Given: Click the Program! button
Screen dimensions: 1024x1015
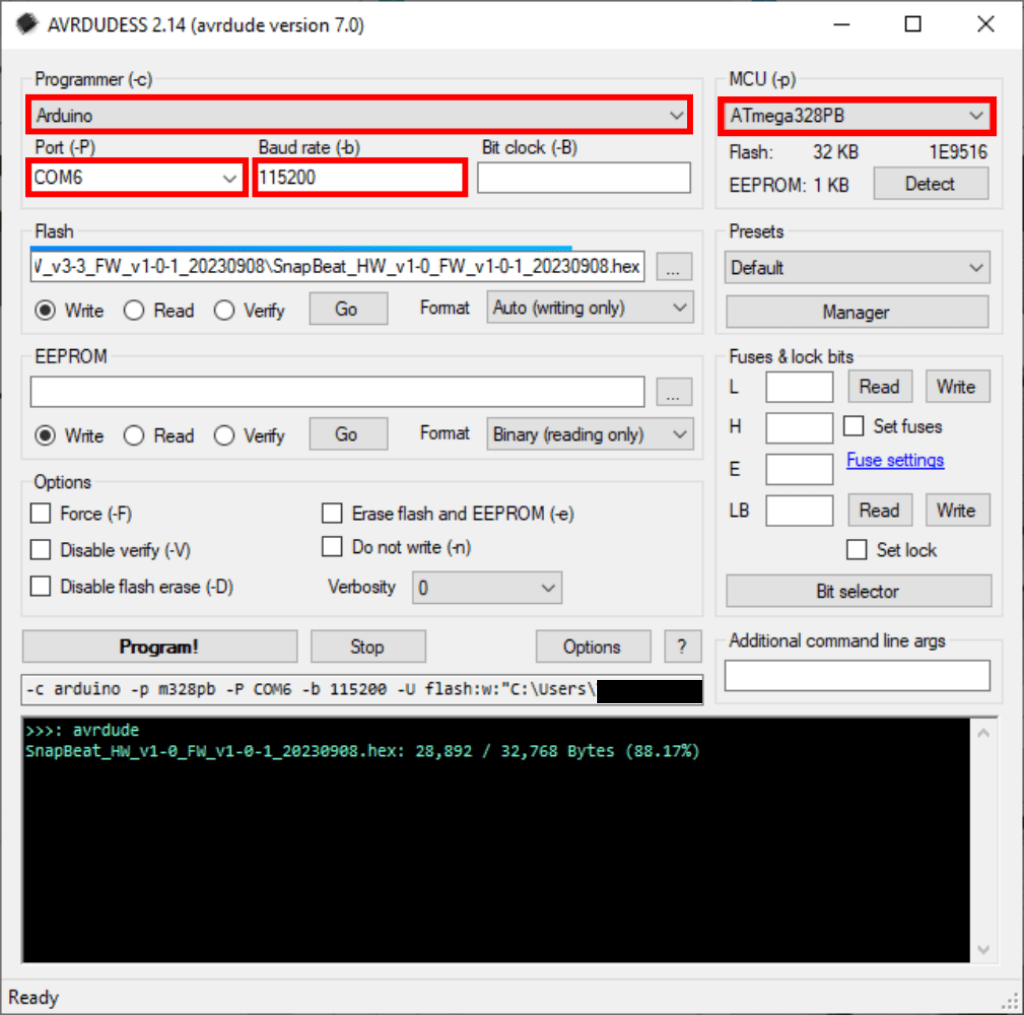Looking at the screenshot, I should point(159,647).
